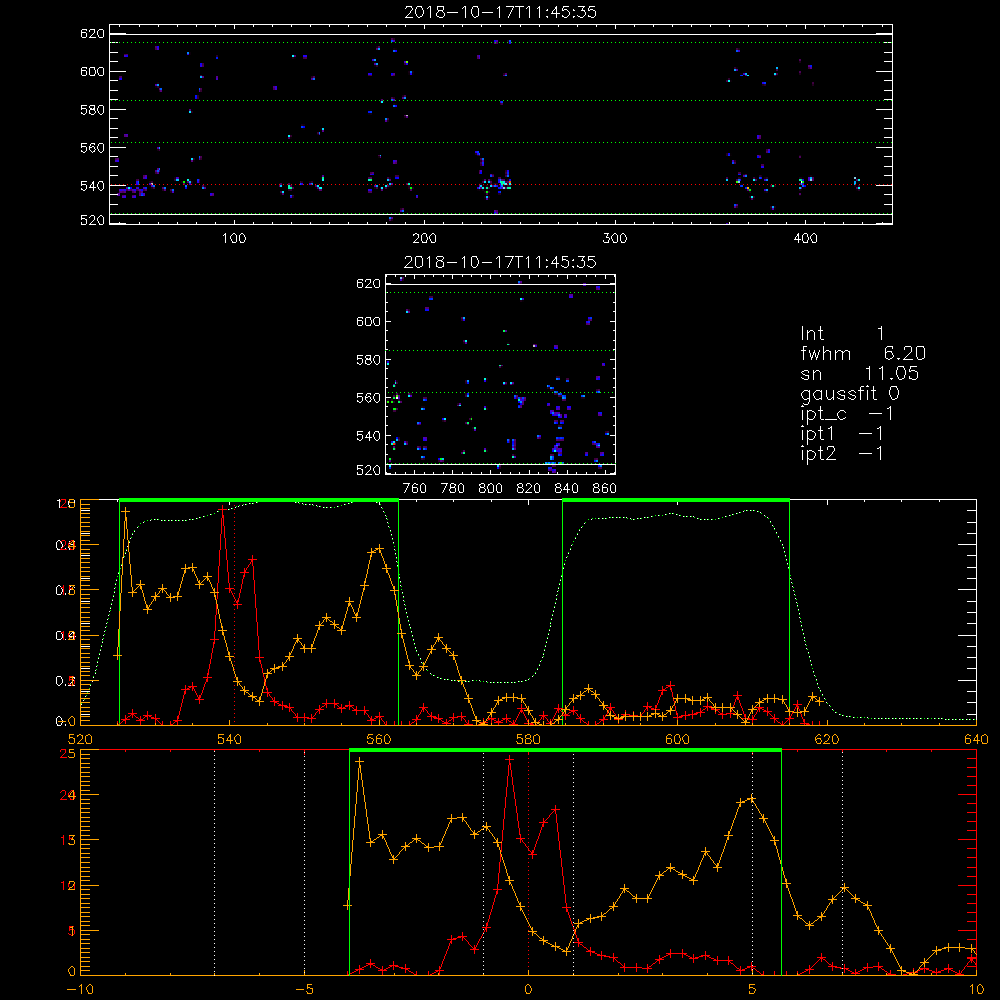
Task: Click x-axis label 560 on the third plot
Action: pyautogui.click(x=379, y=739)
